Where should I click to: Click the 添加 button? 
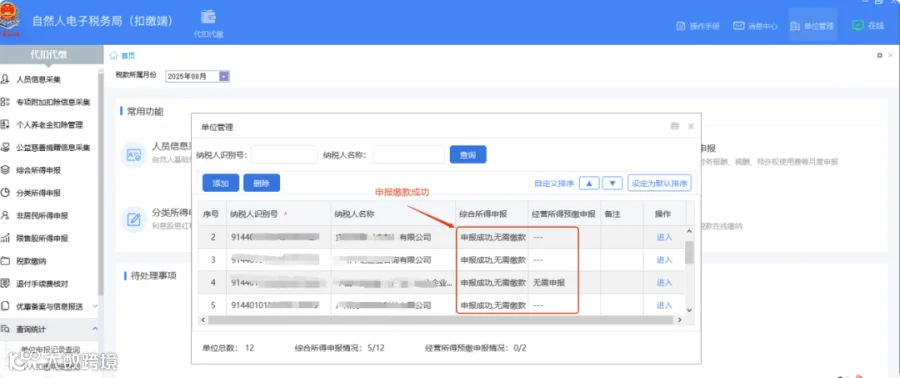[x=221, y=184]
